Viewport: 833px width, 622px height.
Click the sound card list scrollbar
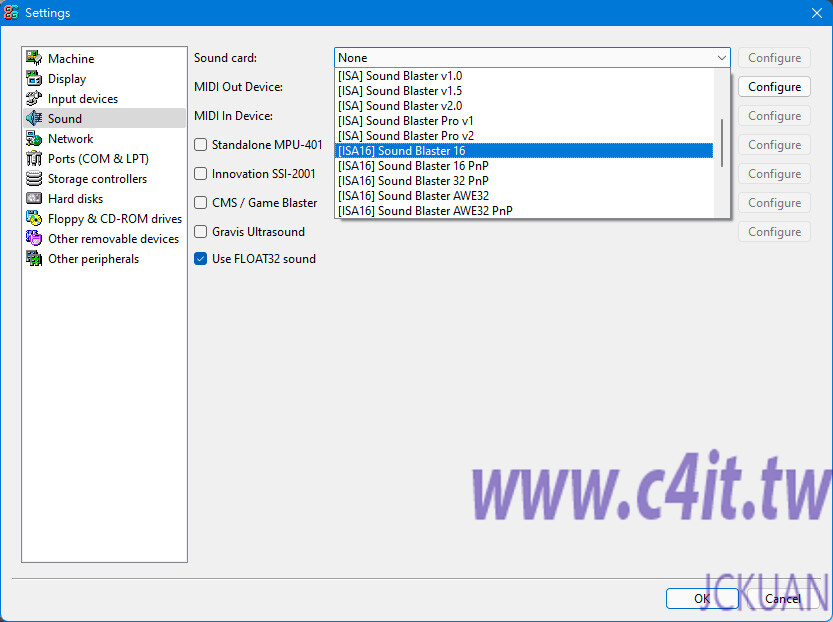click(x=721, y=143)
